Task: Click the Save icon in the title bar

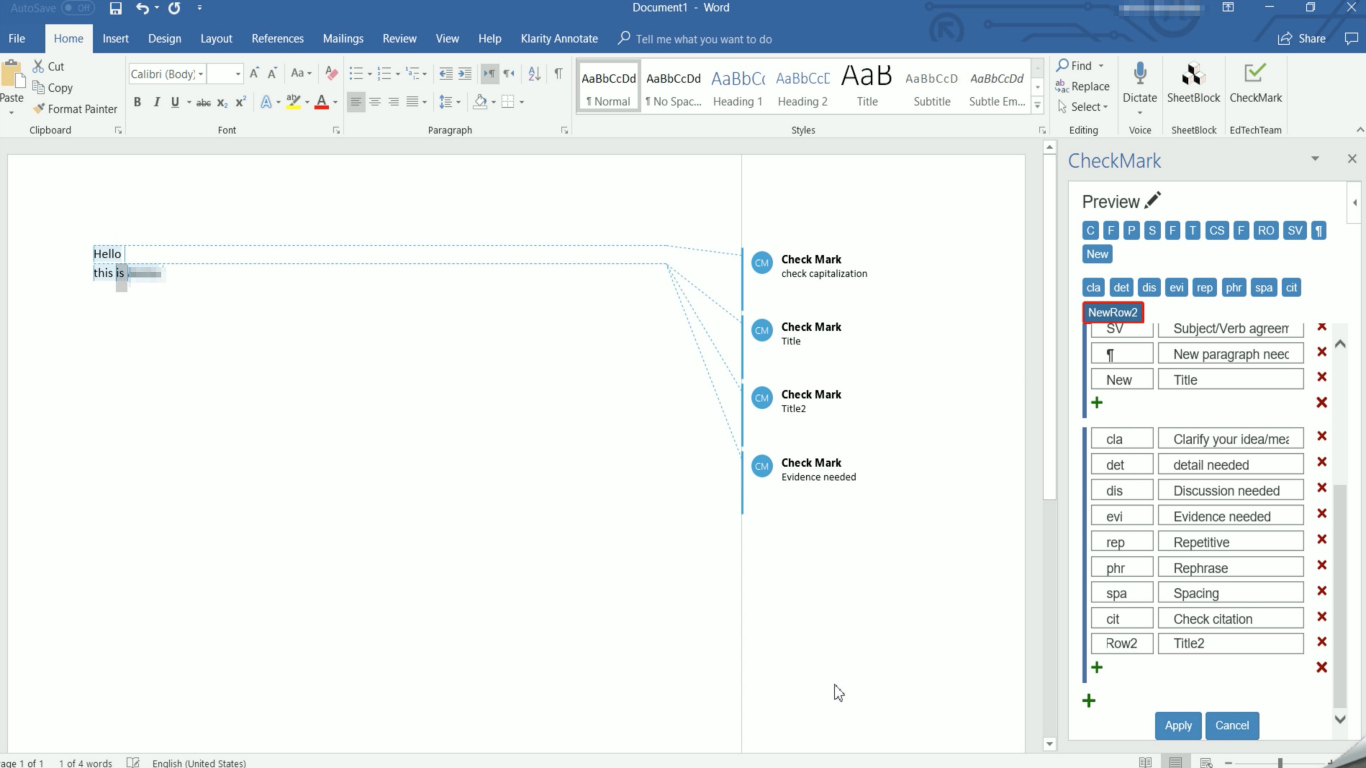Action: coord(116,9)
